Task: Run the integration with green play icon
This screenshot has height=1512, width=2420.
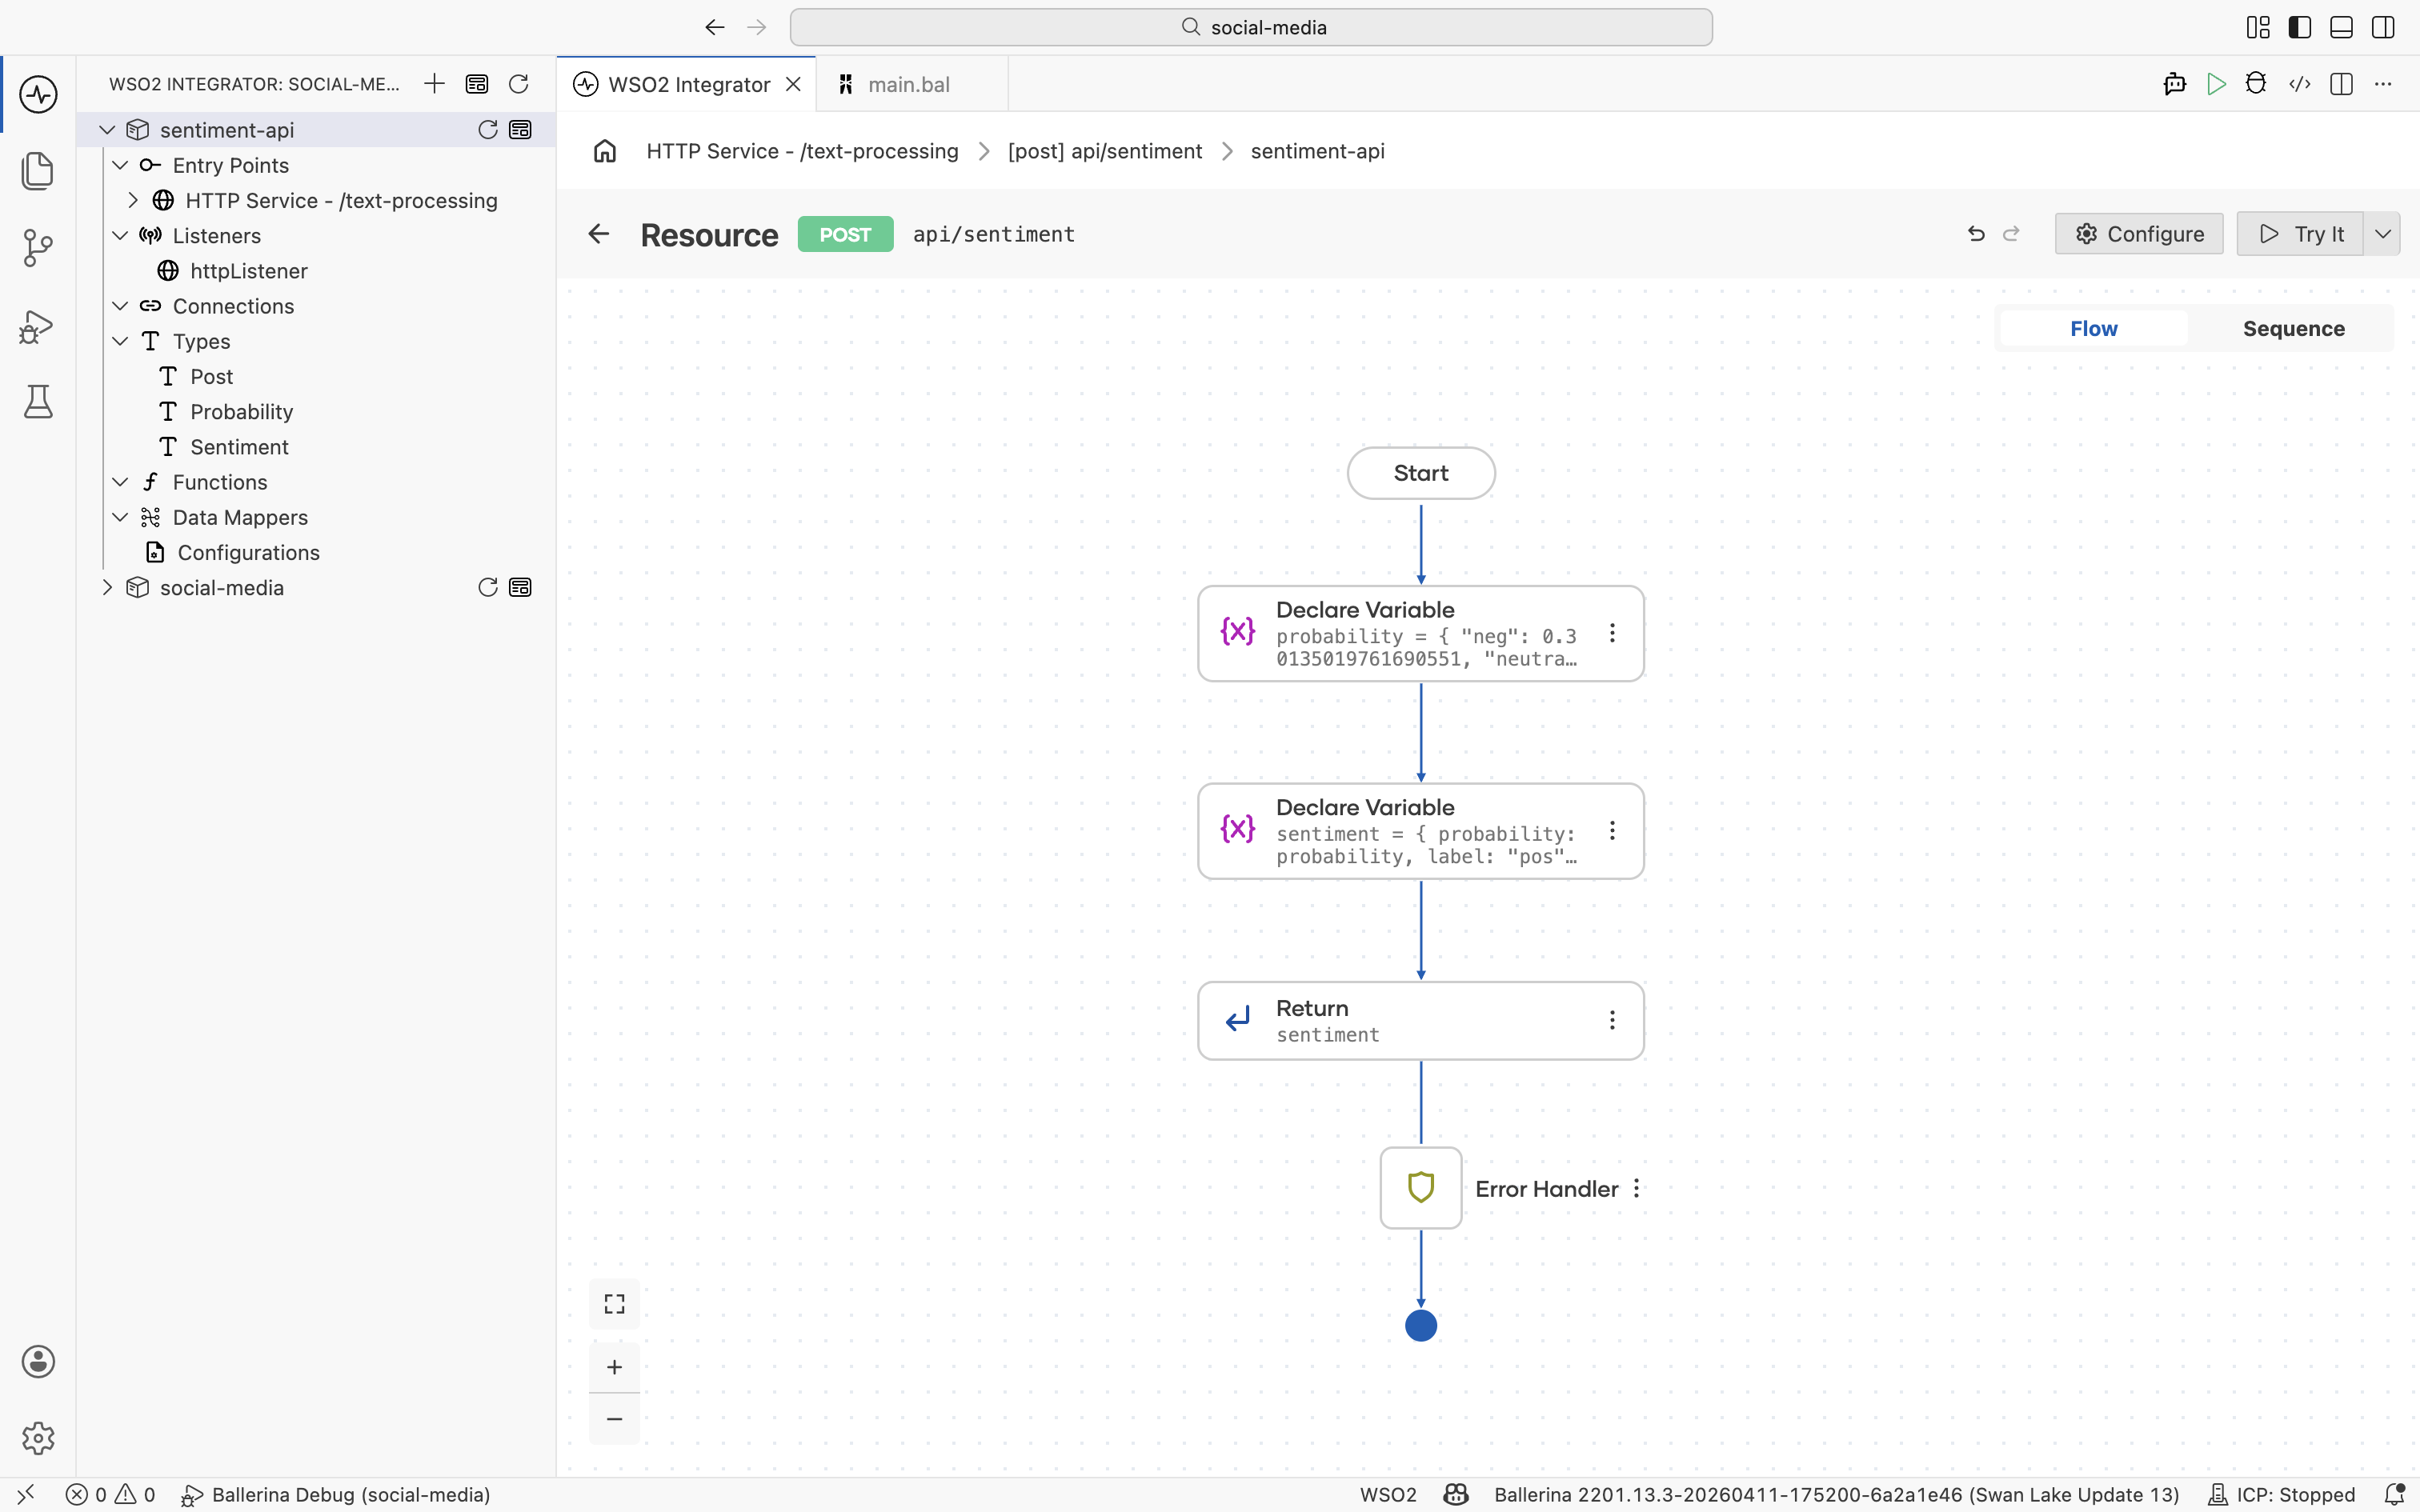Action: pos(2216,84)
